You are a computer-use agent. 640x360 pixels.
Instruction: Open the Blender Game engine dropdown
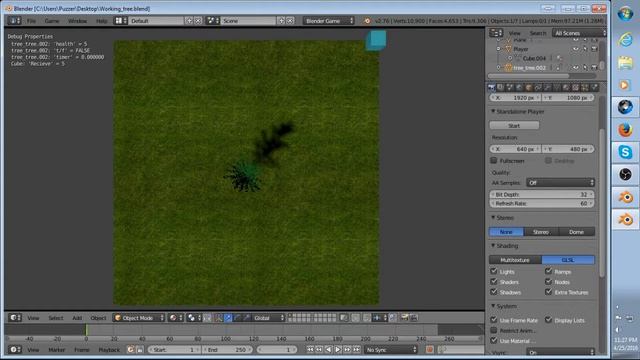point(329,20)
